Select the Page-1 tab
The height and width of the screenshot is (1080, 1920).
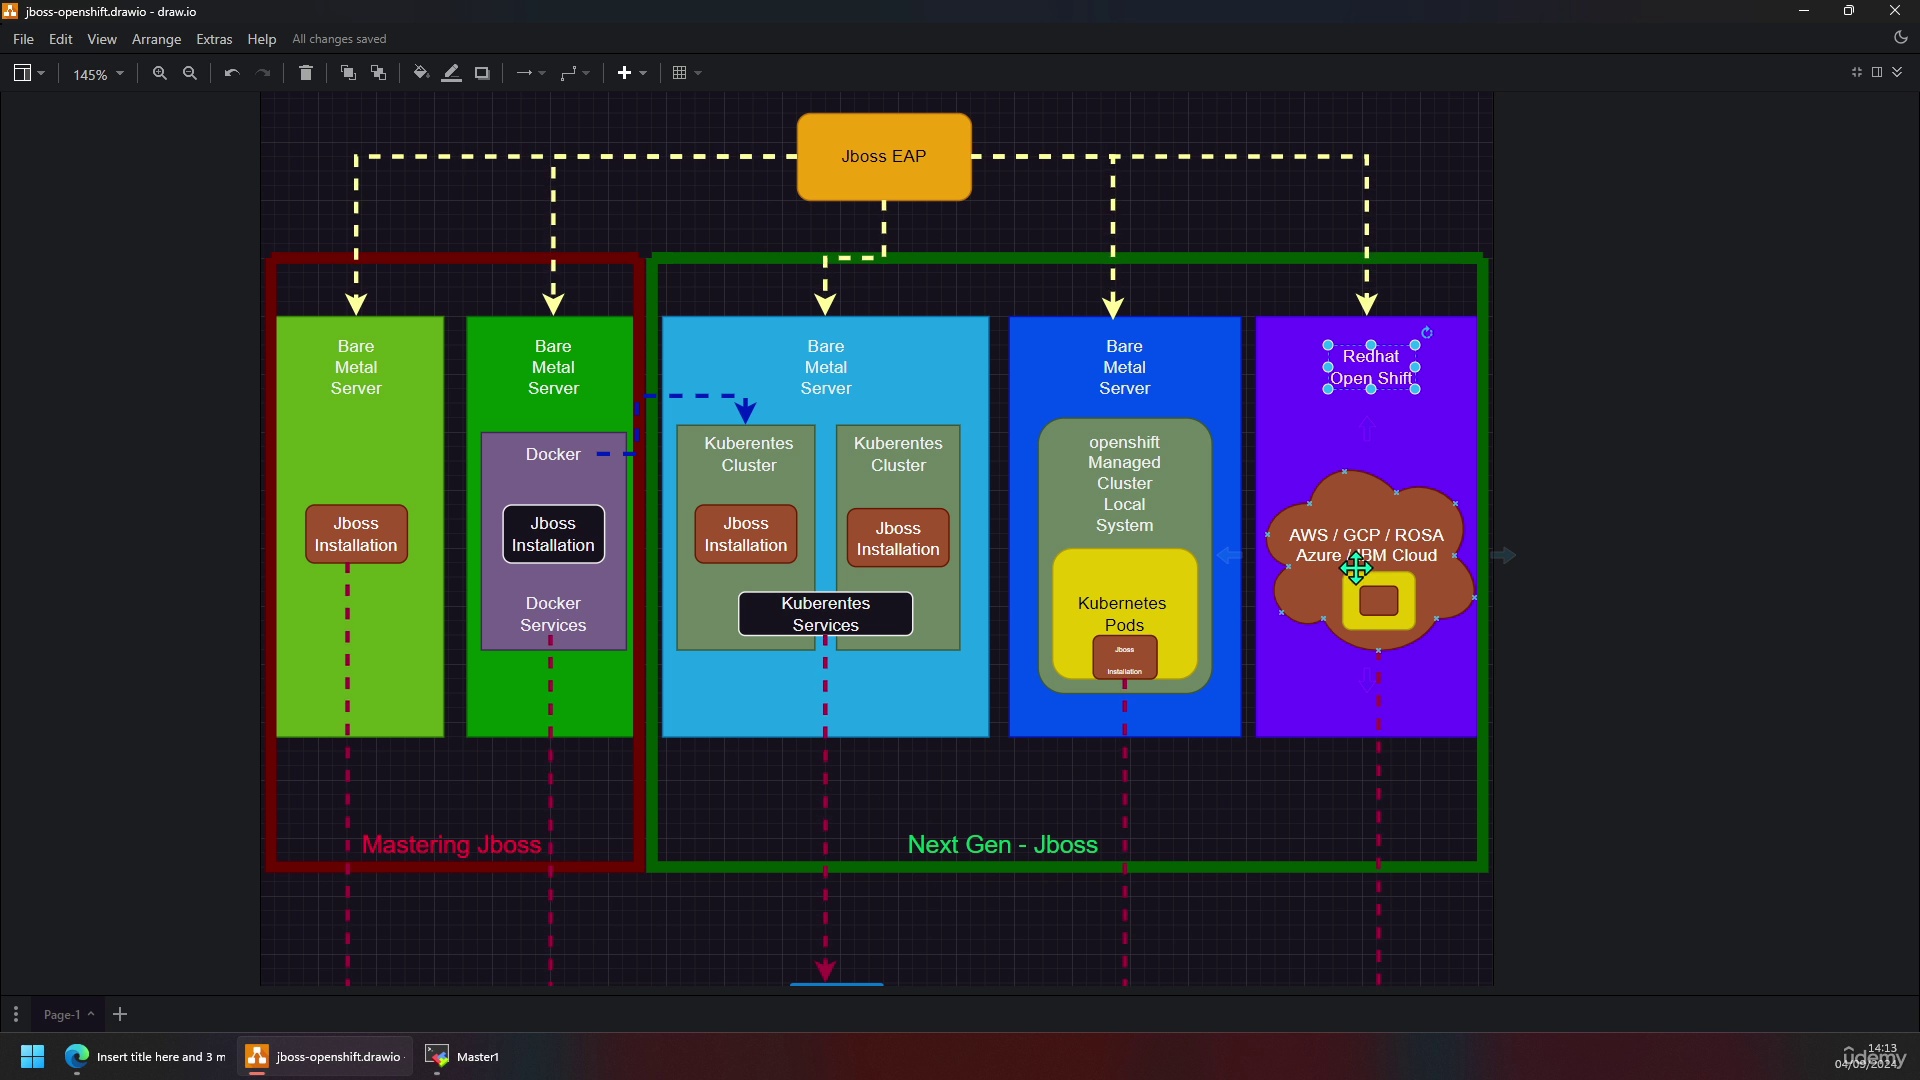click(68, 1014)
